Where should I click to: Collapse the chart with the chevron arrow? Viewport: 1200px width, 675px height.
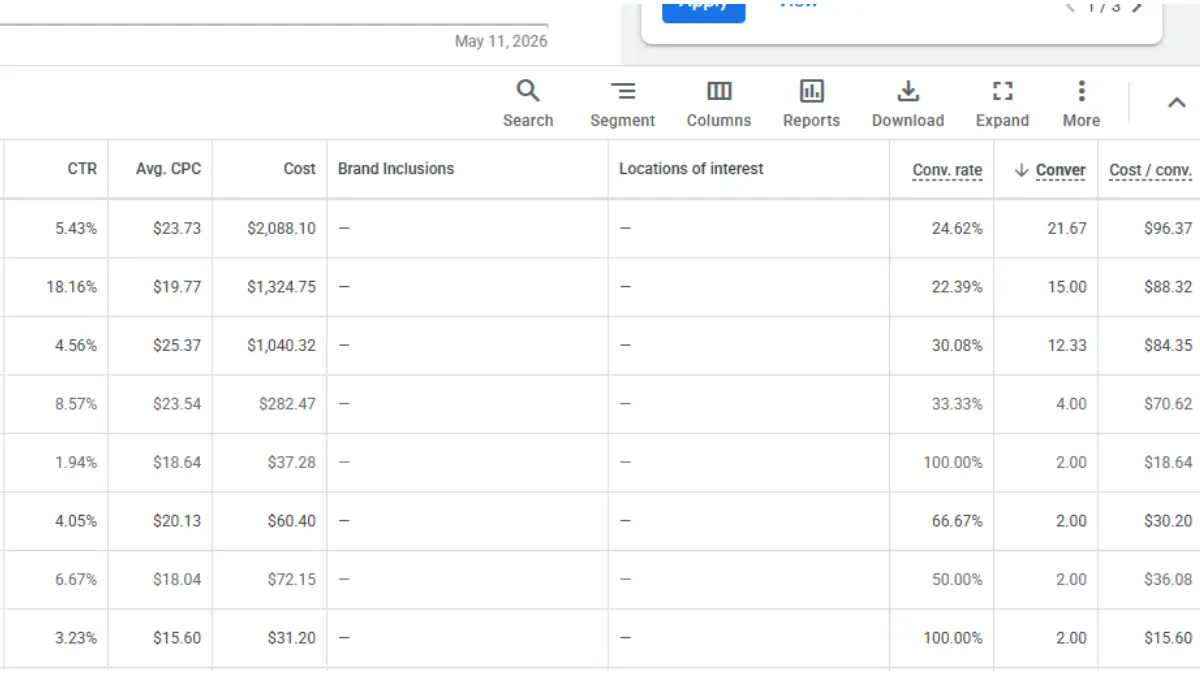point(1177,102)
